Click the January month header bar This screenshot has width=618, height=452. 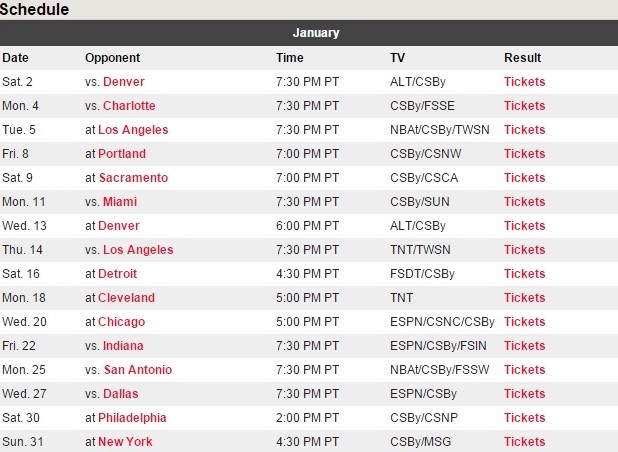309,33
